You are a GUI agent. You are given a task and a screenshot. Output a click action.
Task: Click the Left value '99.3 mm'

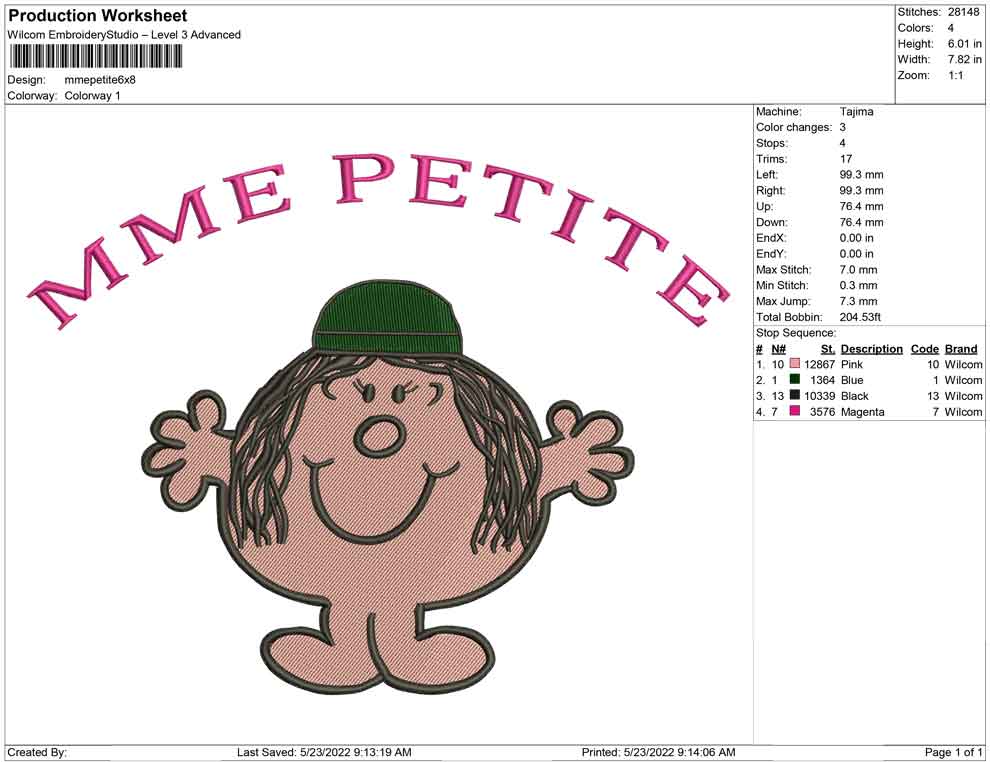coord(861,175)
